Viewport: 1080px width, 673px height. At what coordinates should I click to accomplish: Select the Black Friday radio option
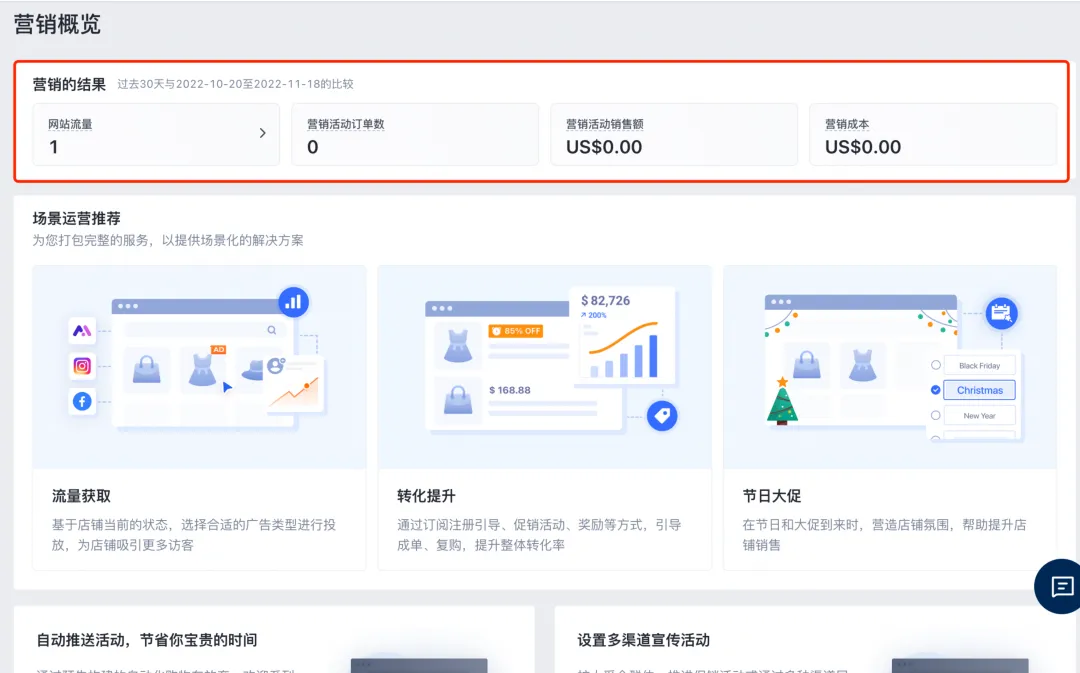click(x=935, y=365)
